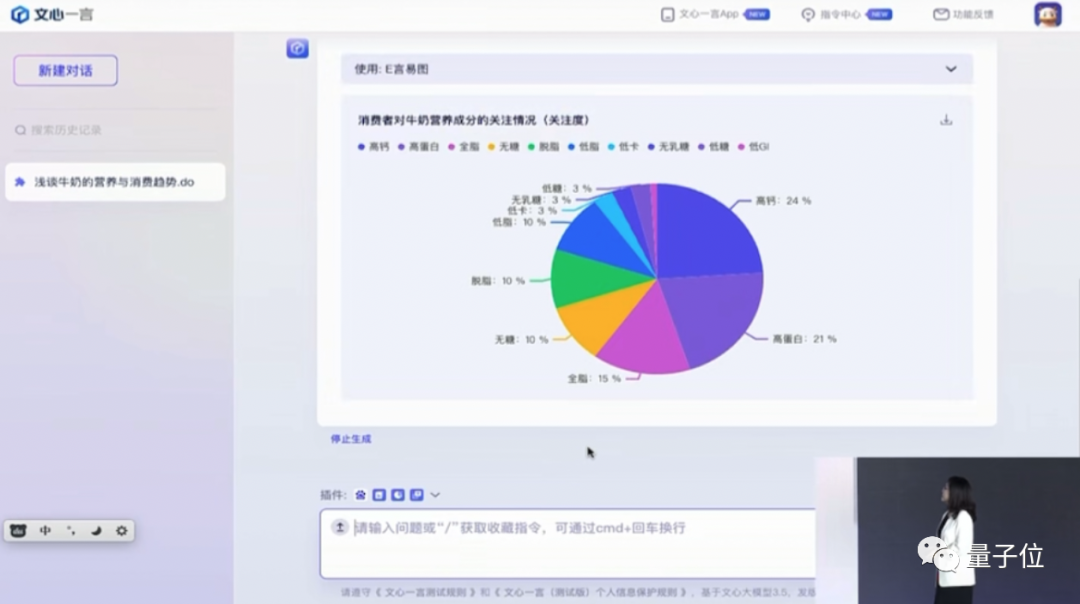Toggle the 低GI legend item
This screenshot has width=1080, height=604.
[754, 147]
